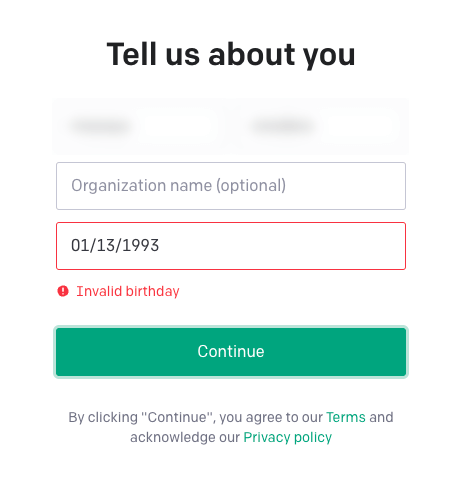462x477 pixels.
Task: Click empty space inside red-bordered birthday box
Action: [x=283, y=246]
